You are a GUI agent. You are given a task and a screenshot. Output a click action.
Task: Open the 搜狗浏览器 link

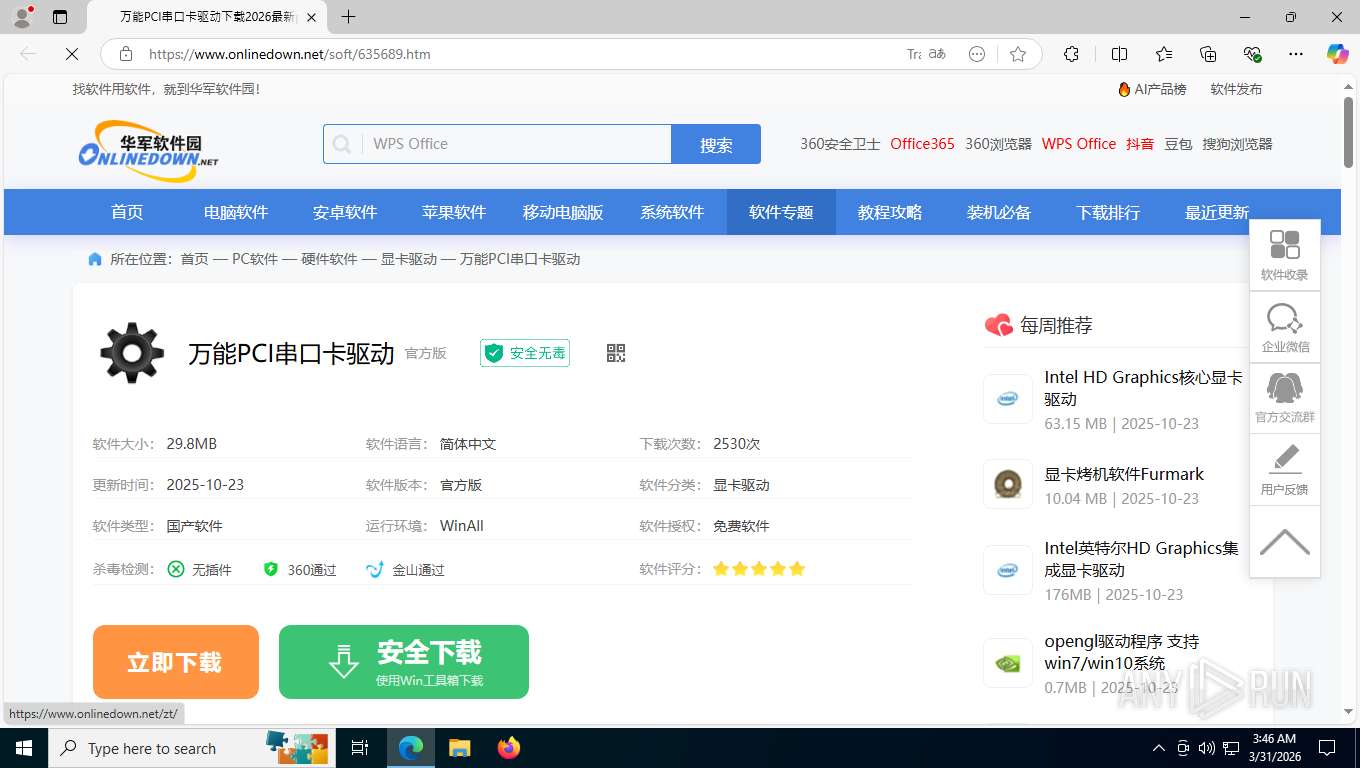[1237, 144]
